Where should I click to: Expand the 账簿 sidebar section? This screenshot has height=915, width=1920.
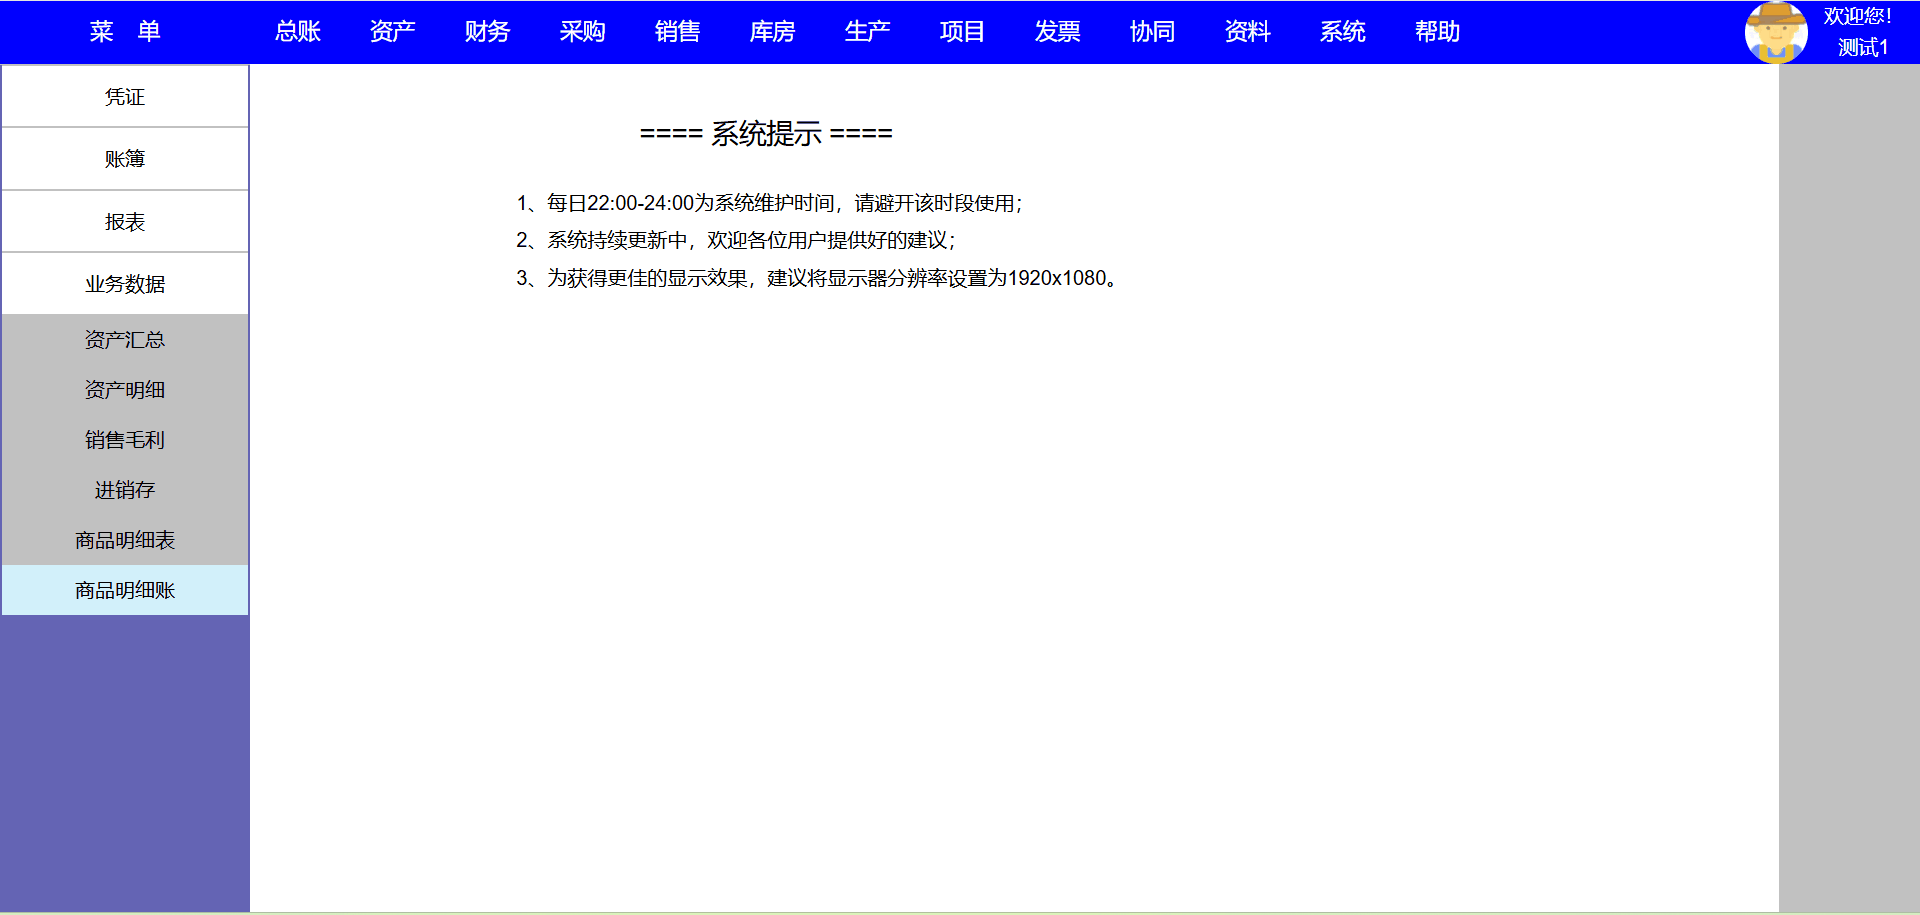(125, 159)
